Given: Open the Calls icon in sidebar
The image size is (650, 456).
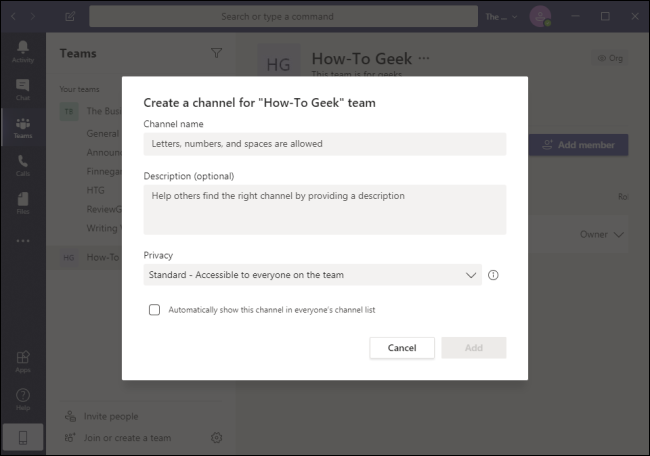Looking at the screenshot, I should pyautogui.click(x=22, y=165).
